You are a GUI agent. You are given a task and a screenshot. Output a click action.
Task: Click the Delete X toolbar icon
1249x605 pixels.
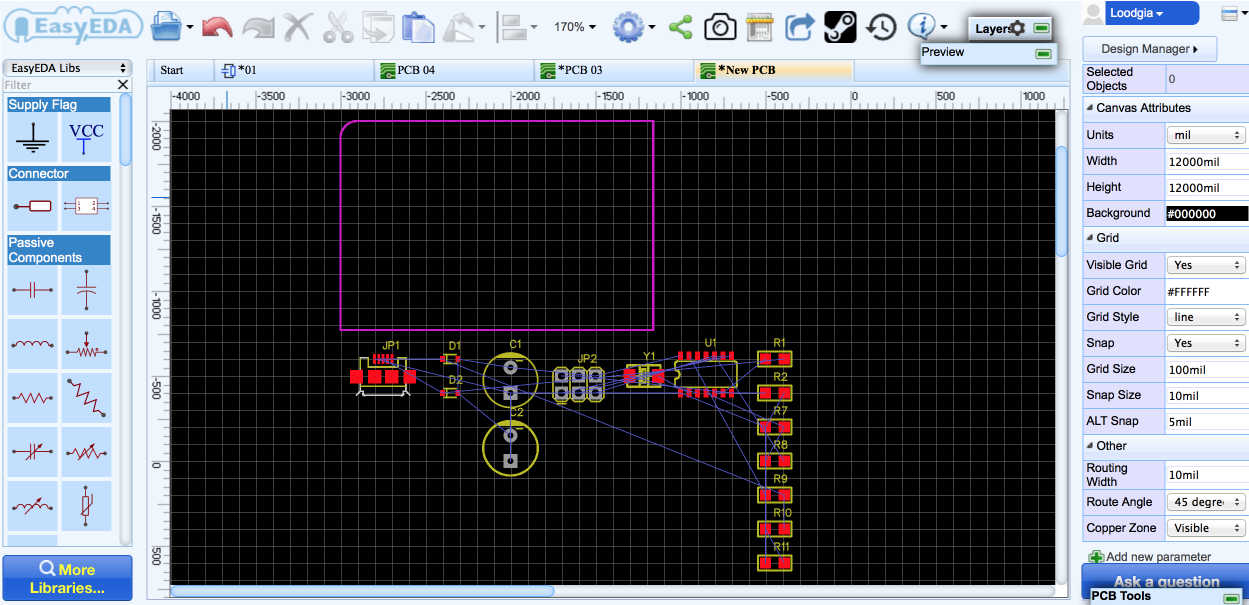298,27
